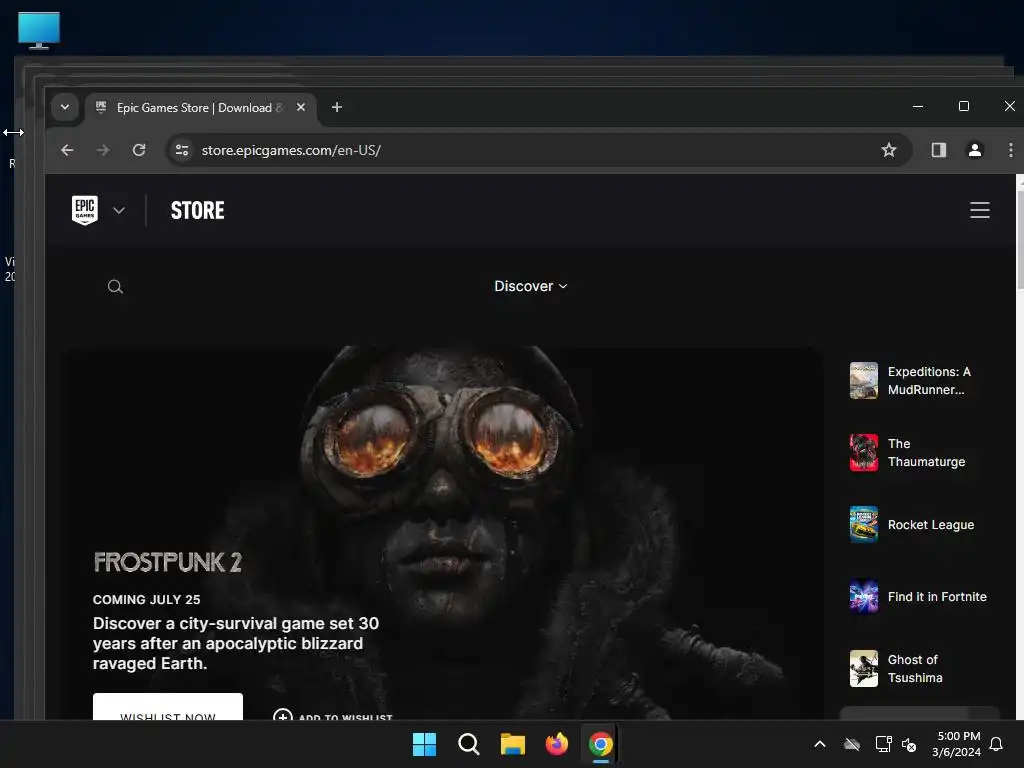
Task: Click the OneDrive cloud tray icon
Action: (852, 744)
